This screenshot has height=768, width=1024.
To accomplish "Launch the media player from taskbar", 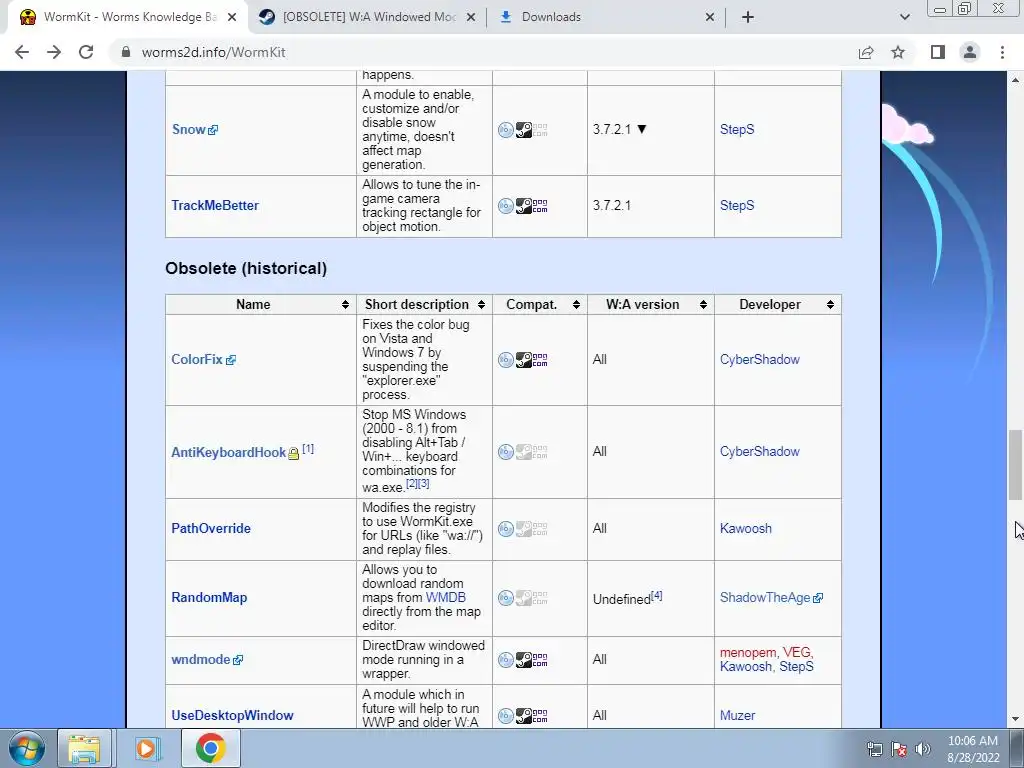I will click(x=147, y=748).
